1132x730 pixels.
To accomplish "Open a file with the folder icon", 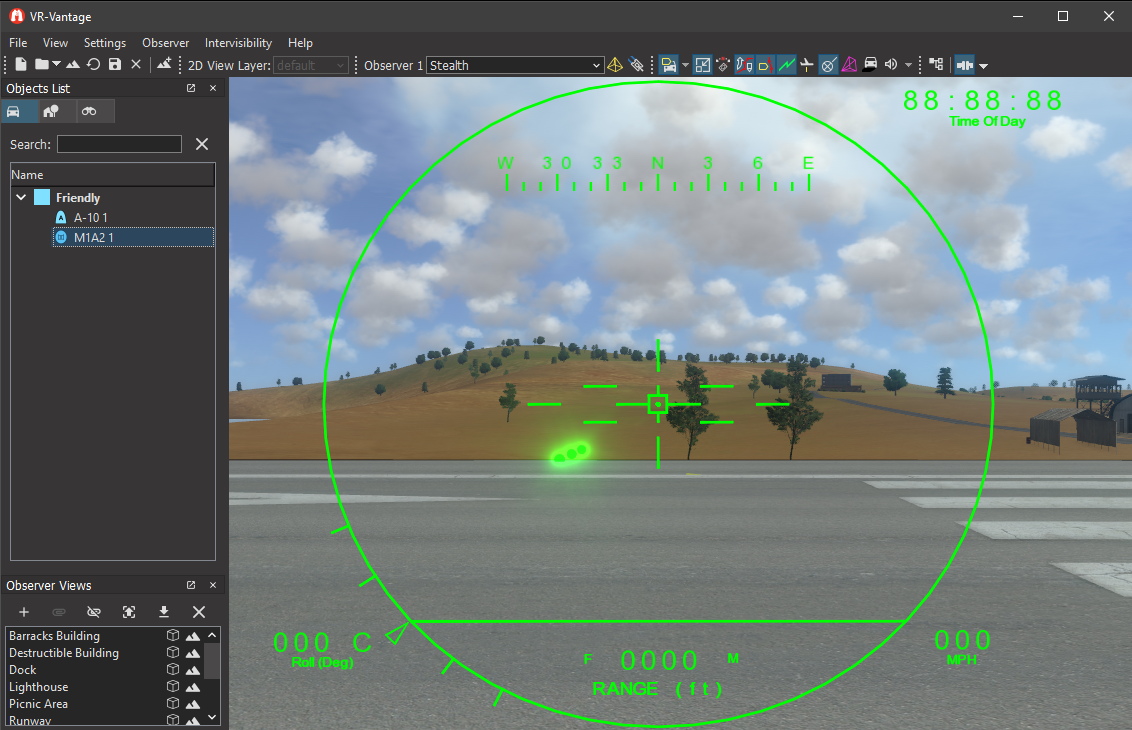I will click(42, 65).
